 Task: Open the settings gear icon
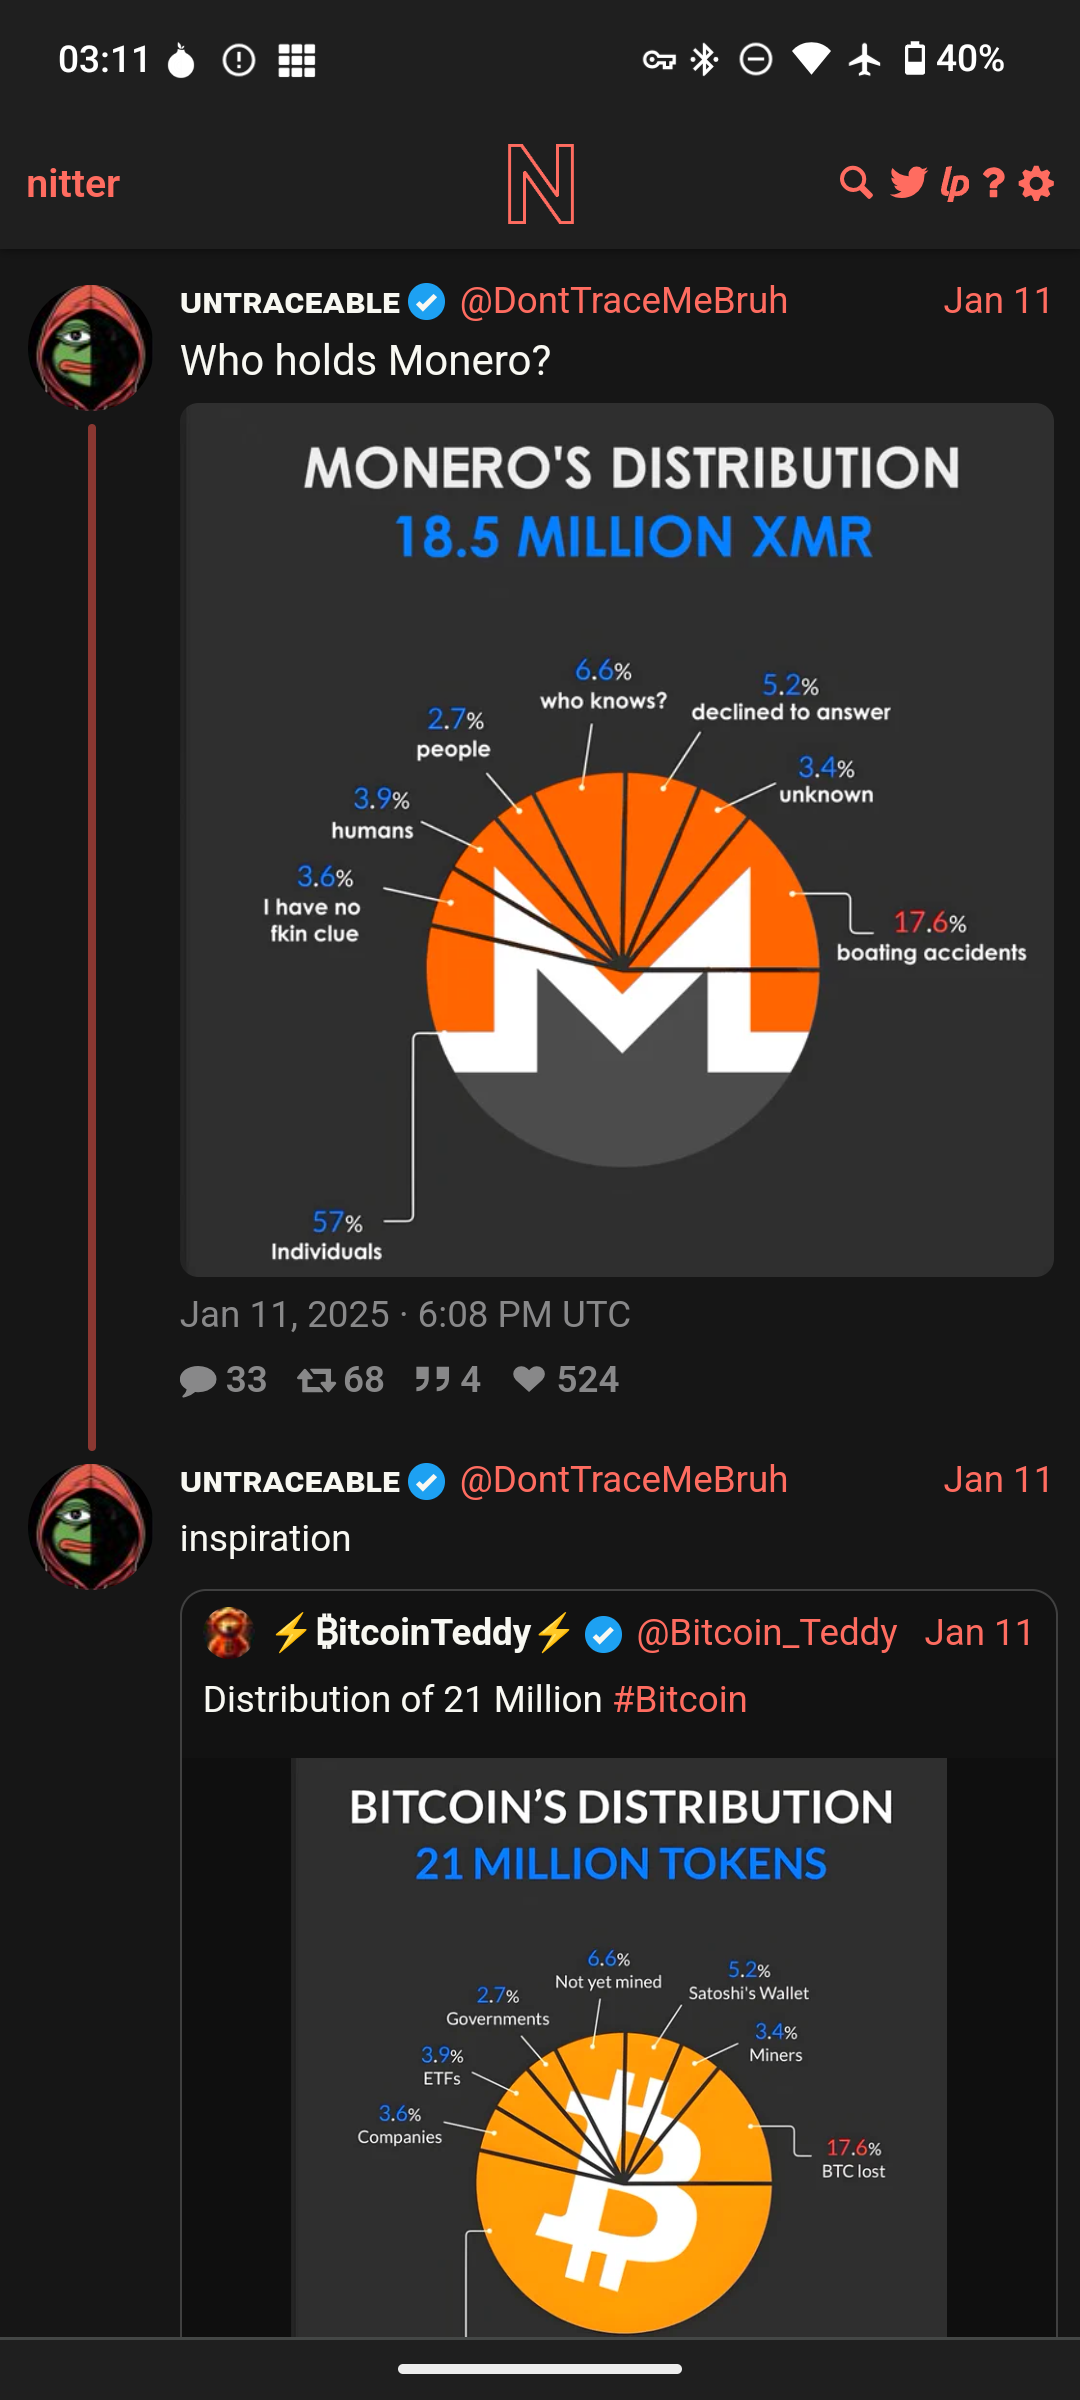click(x=1036, y=183)
